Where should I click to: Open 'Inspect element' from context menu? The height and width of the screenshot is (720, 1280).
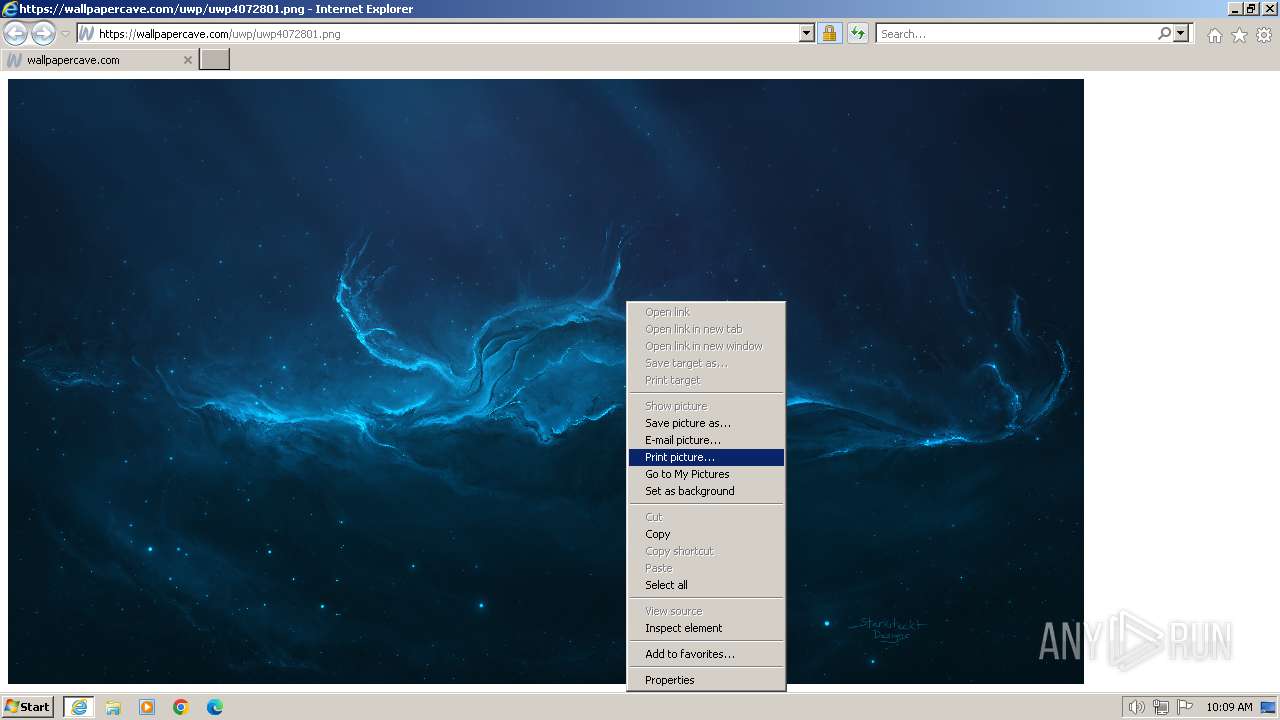pyautogui.click(x=706, y=628)
